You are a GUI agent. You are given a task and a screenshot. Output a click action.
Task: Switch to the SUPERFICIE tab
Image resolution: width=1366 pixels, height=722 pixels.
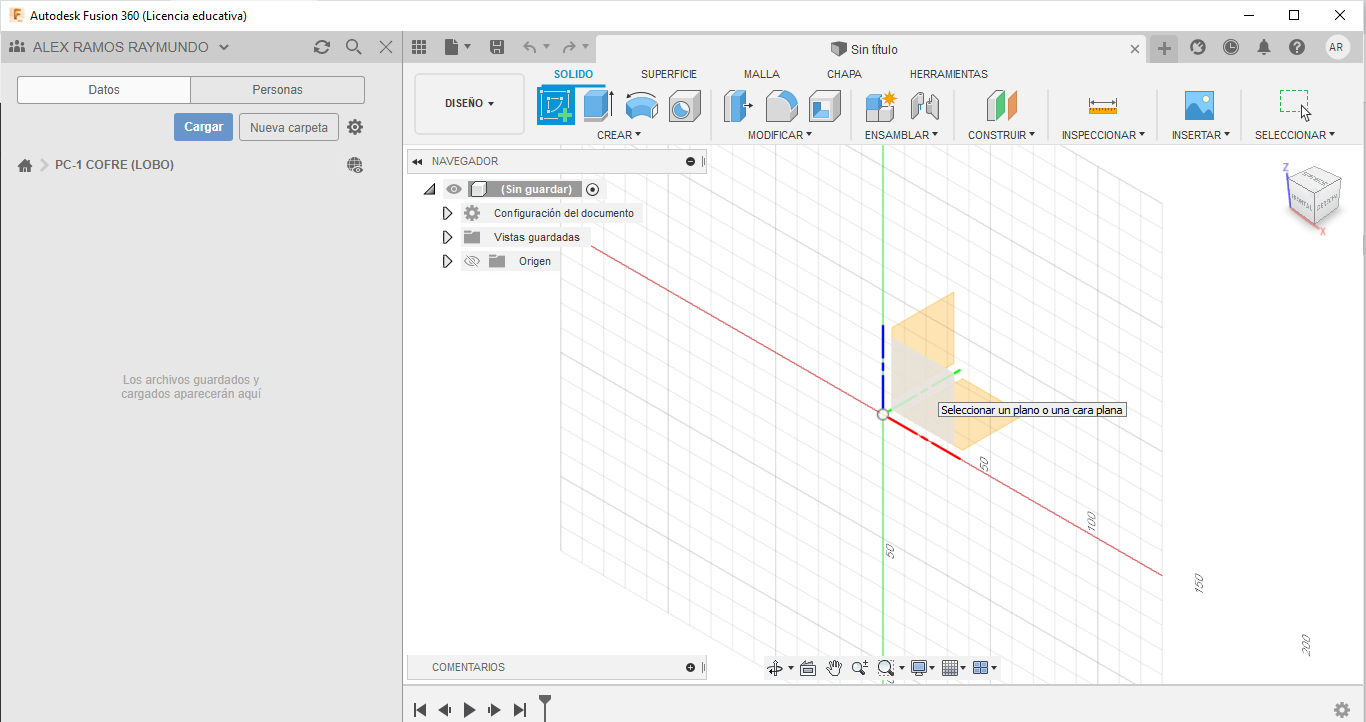coord(669,74)
